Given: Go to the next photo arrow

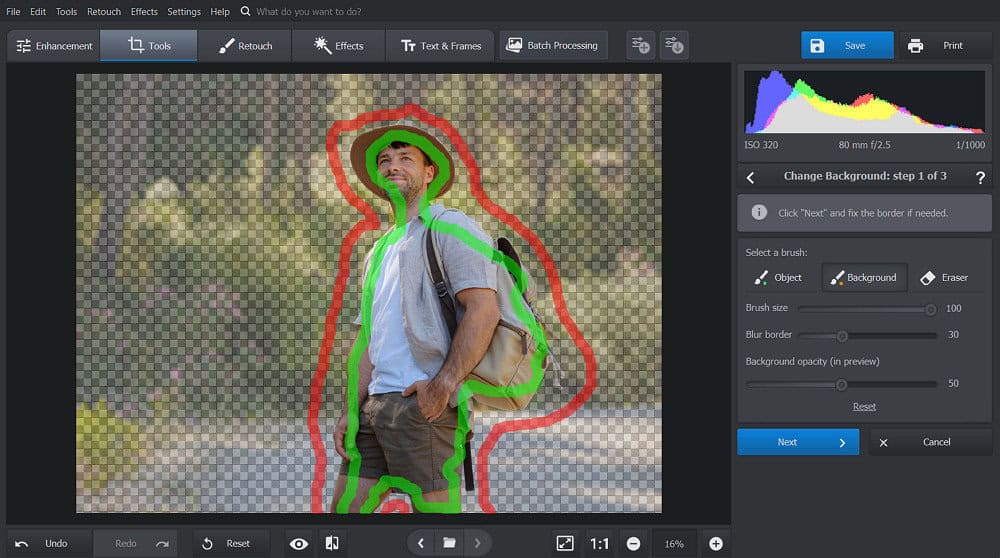Looking at the screenshot, I should 477,543.
